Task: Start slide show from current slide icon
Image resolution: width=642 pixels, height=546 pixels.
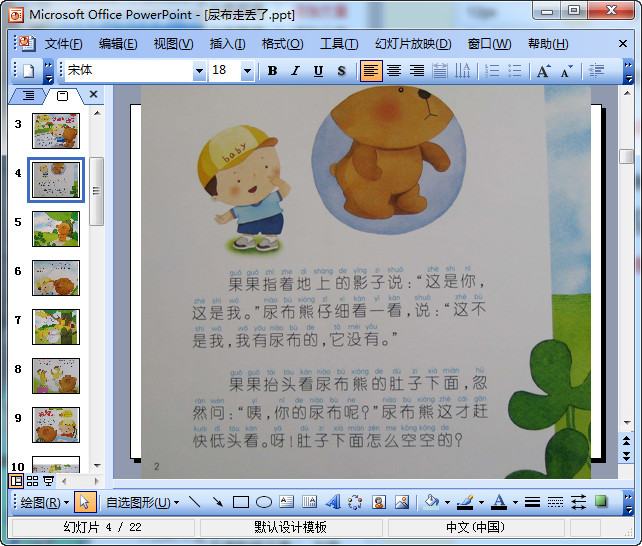Action: coord(48,481)
